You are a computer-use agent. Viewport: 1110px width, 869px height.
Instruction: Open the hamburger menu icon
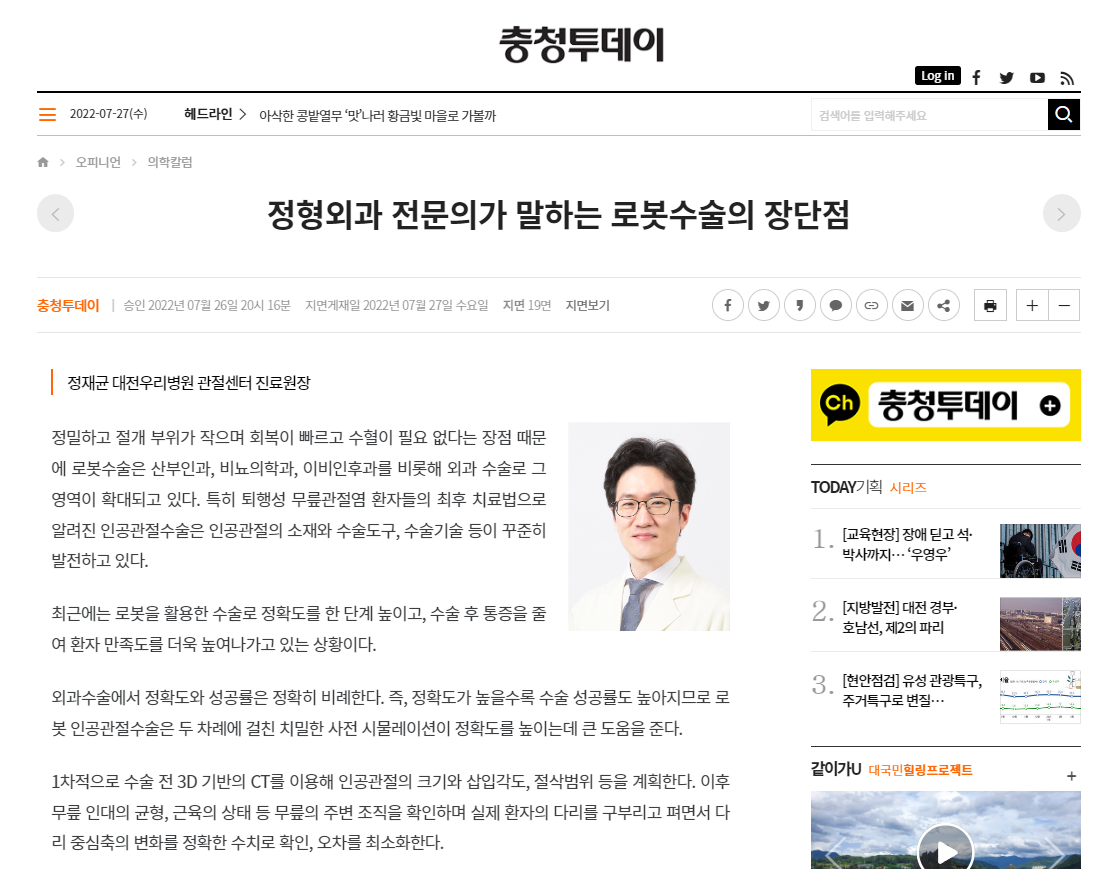[47, 115]
